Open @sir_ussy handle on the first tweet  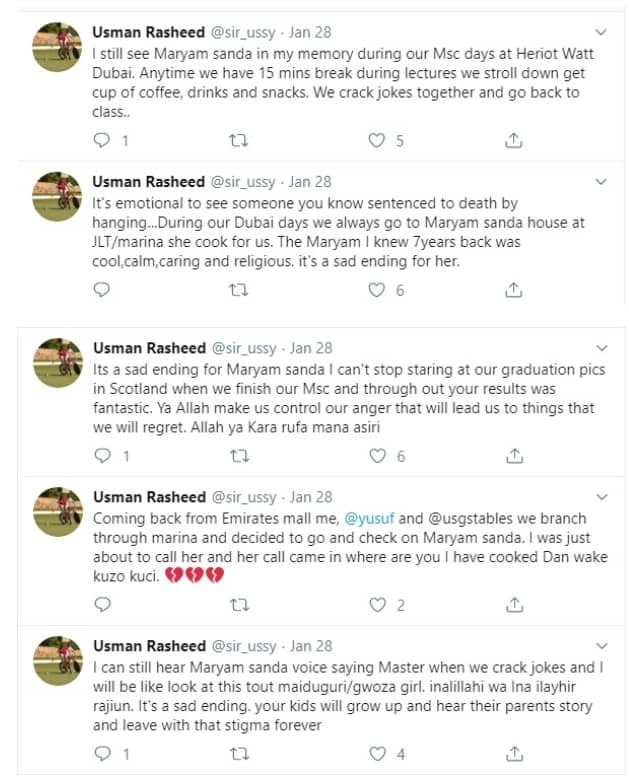point(242,33)
